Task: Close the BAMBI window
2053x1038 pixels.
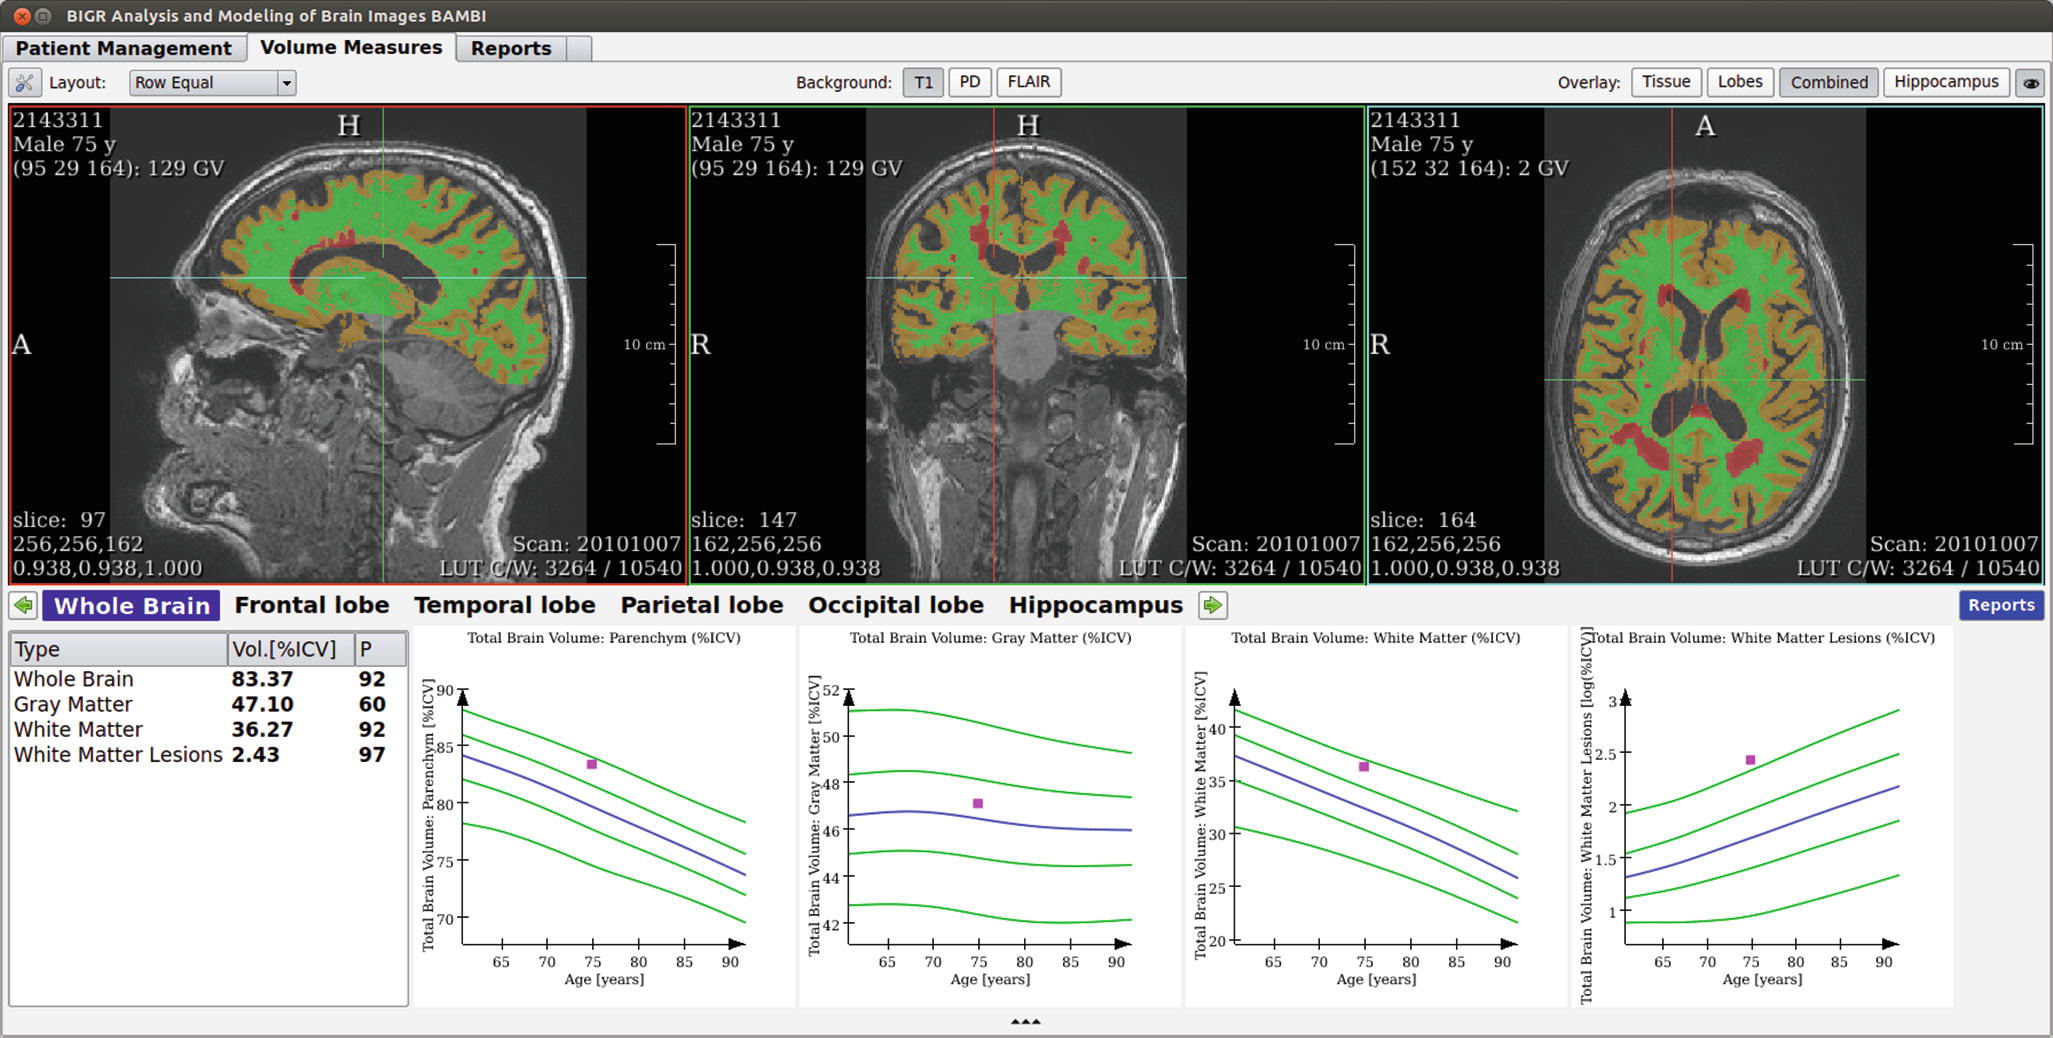Action: pyautogui.click(x=22, y=16)
